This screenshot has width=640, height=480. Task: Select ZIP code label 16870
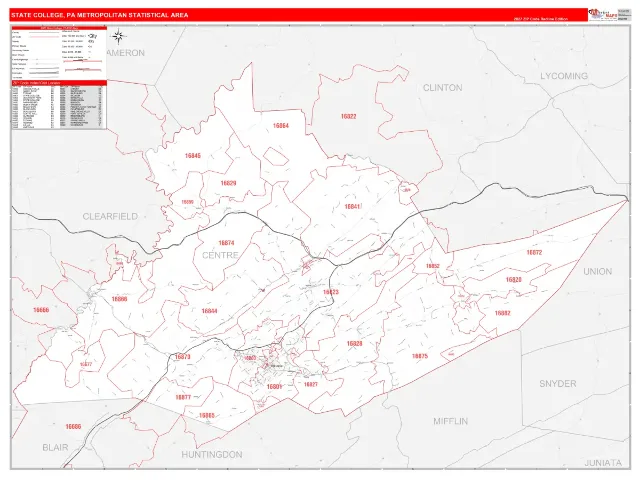(x=182, y=357)
